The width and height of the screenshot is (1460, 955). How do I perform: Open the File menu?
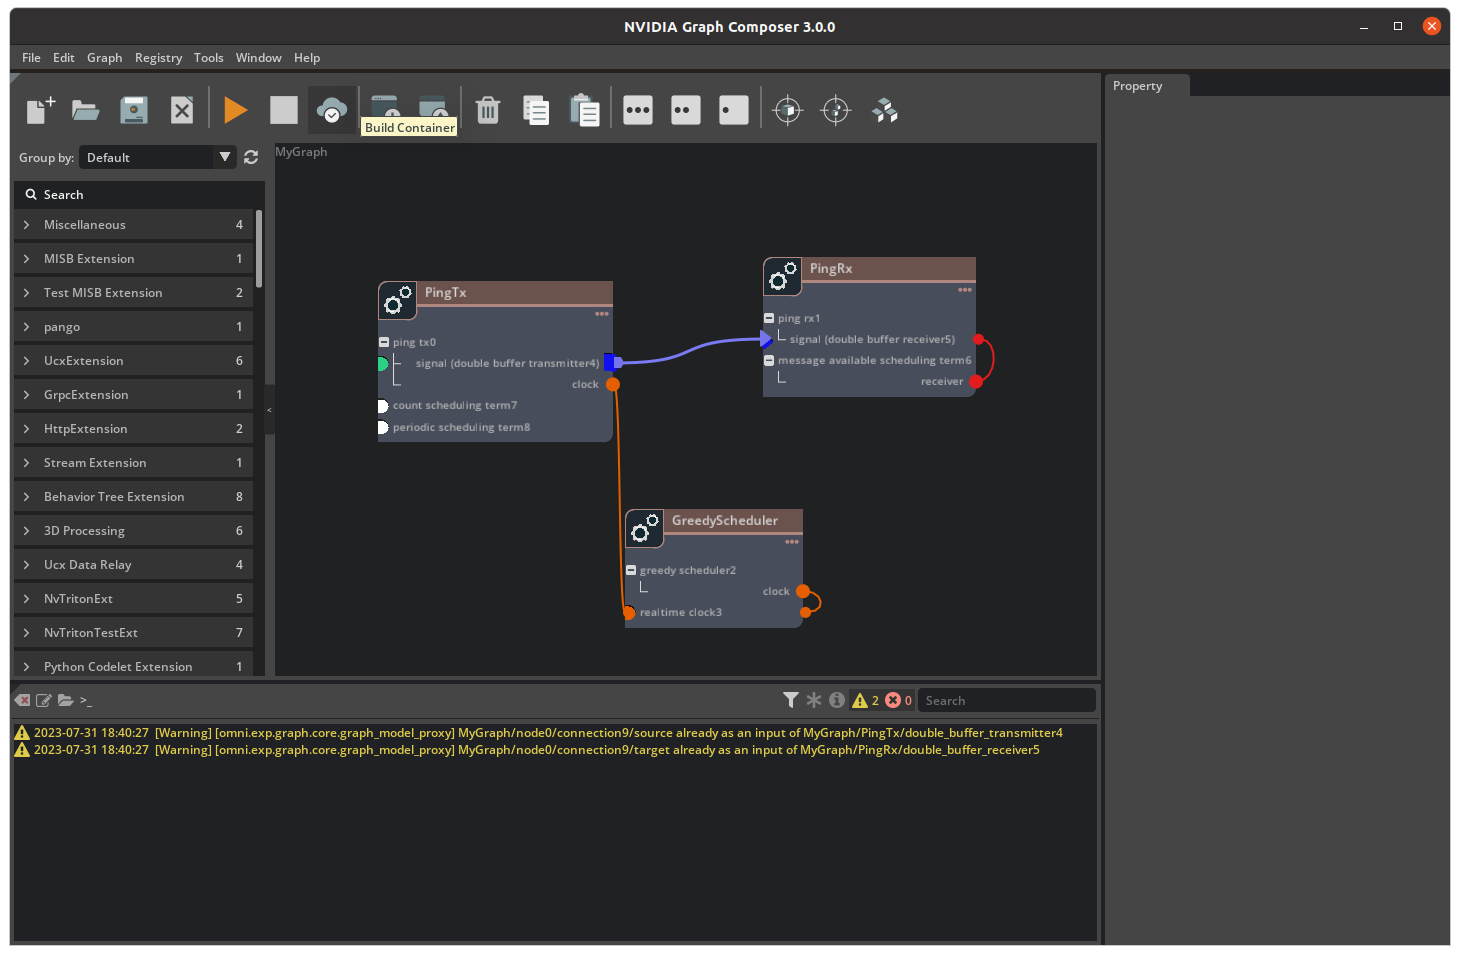[31, 58]
